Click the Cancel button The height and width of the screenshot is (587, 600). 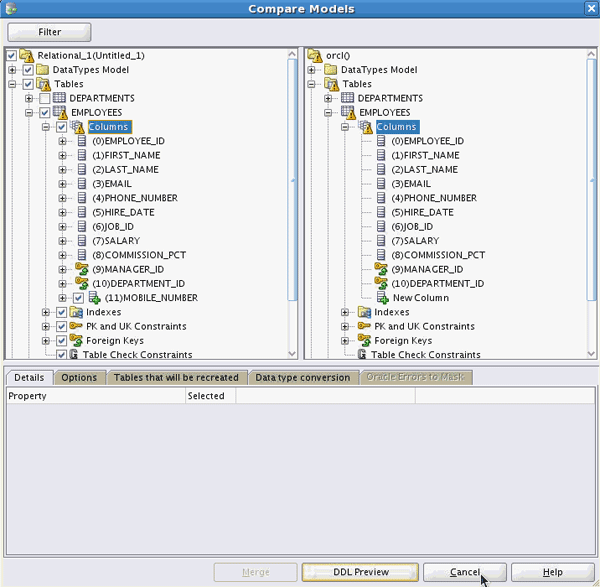click(465, 572)
